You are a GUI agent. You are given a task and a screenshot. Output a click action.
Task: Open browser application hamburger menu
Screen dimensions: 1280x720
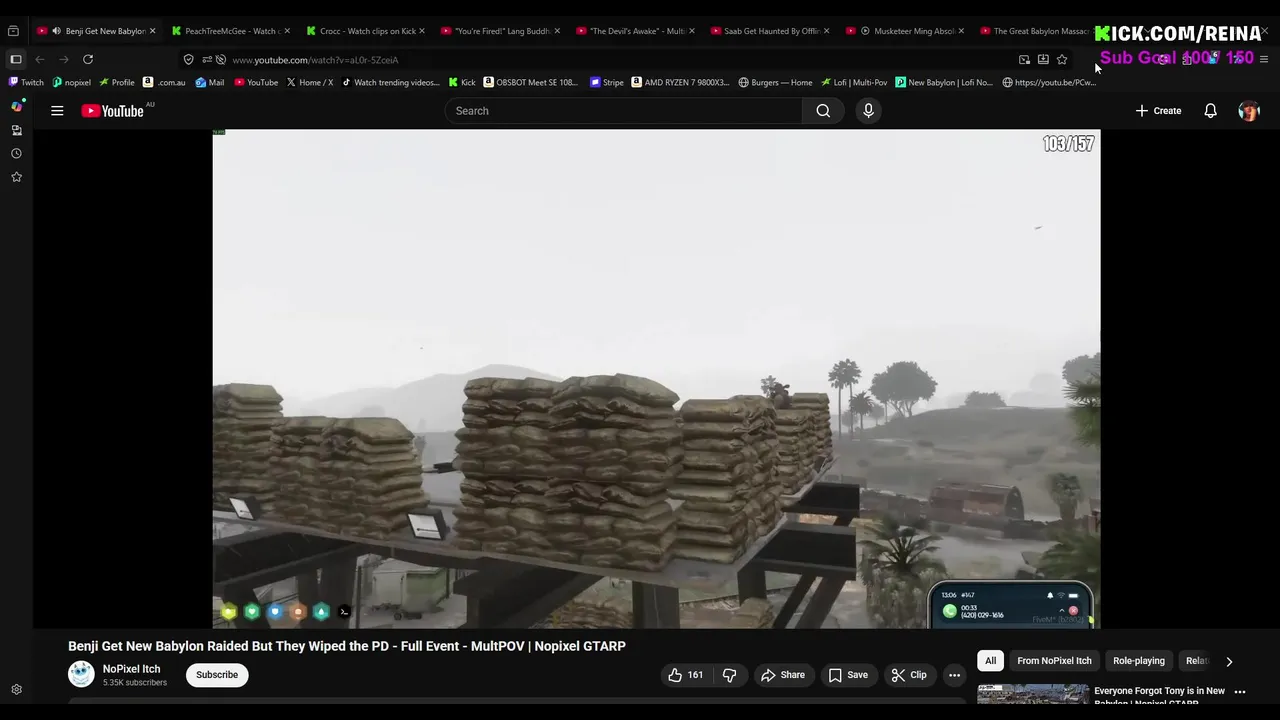(1264, 60)
